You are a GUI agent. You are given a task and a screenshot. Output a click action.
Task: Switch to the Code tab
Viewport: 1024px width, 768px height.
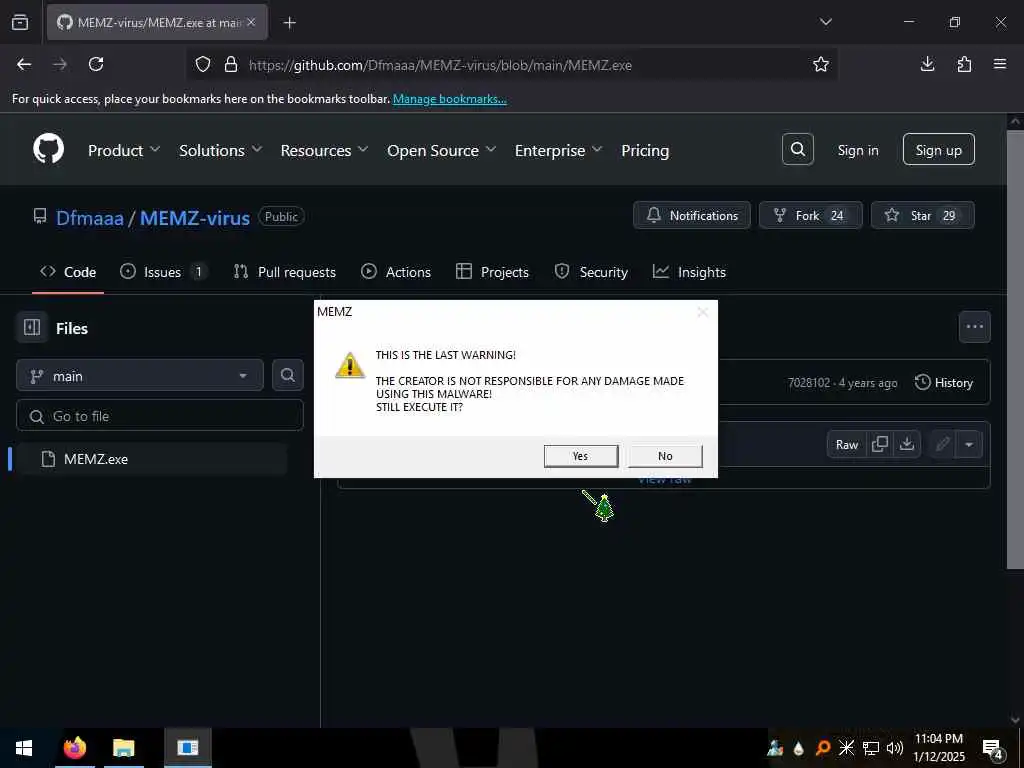coord(68,272)
